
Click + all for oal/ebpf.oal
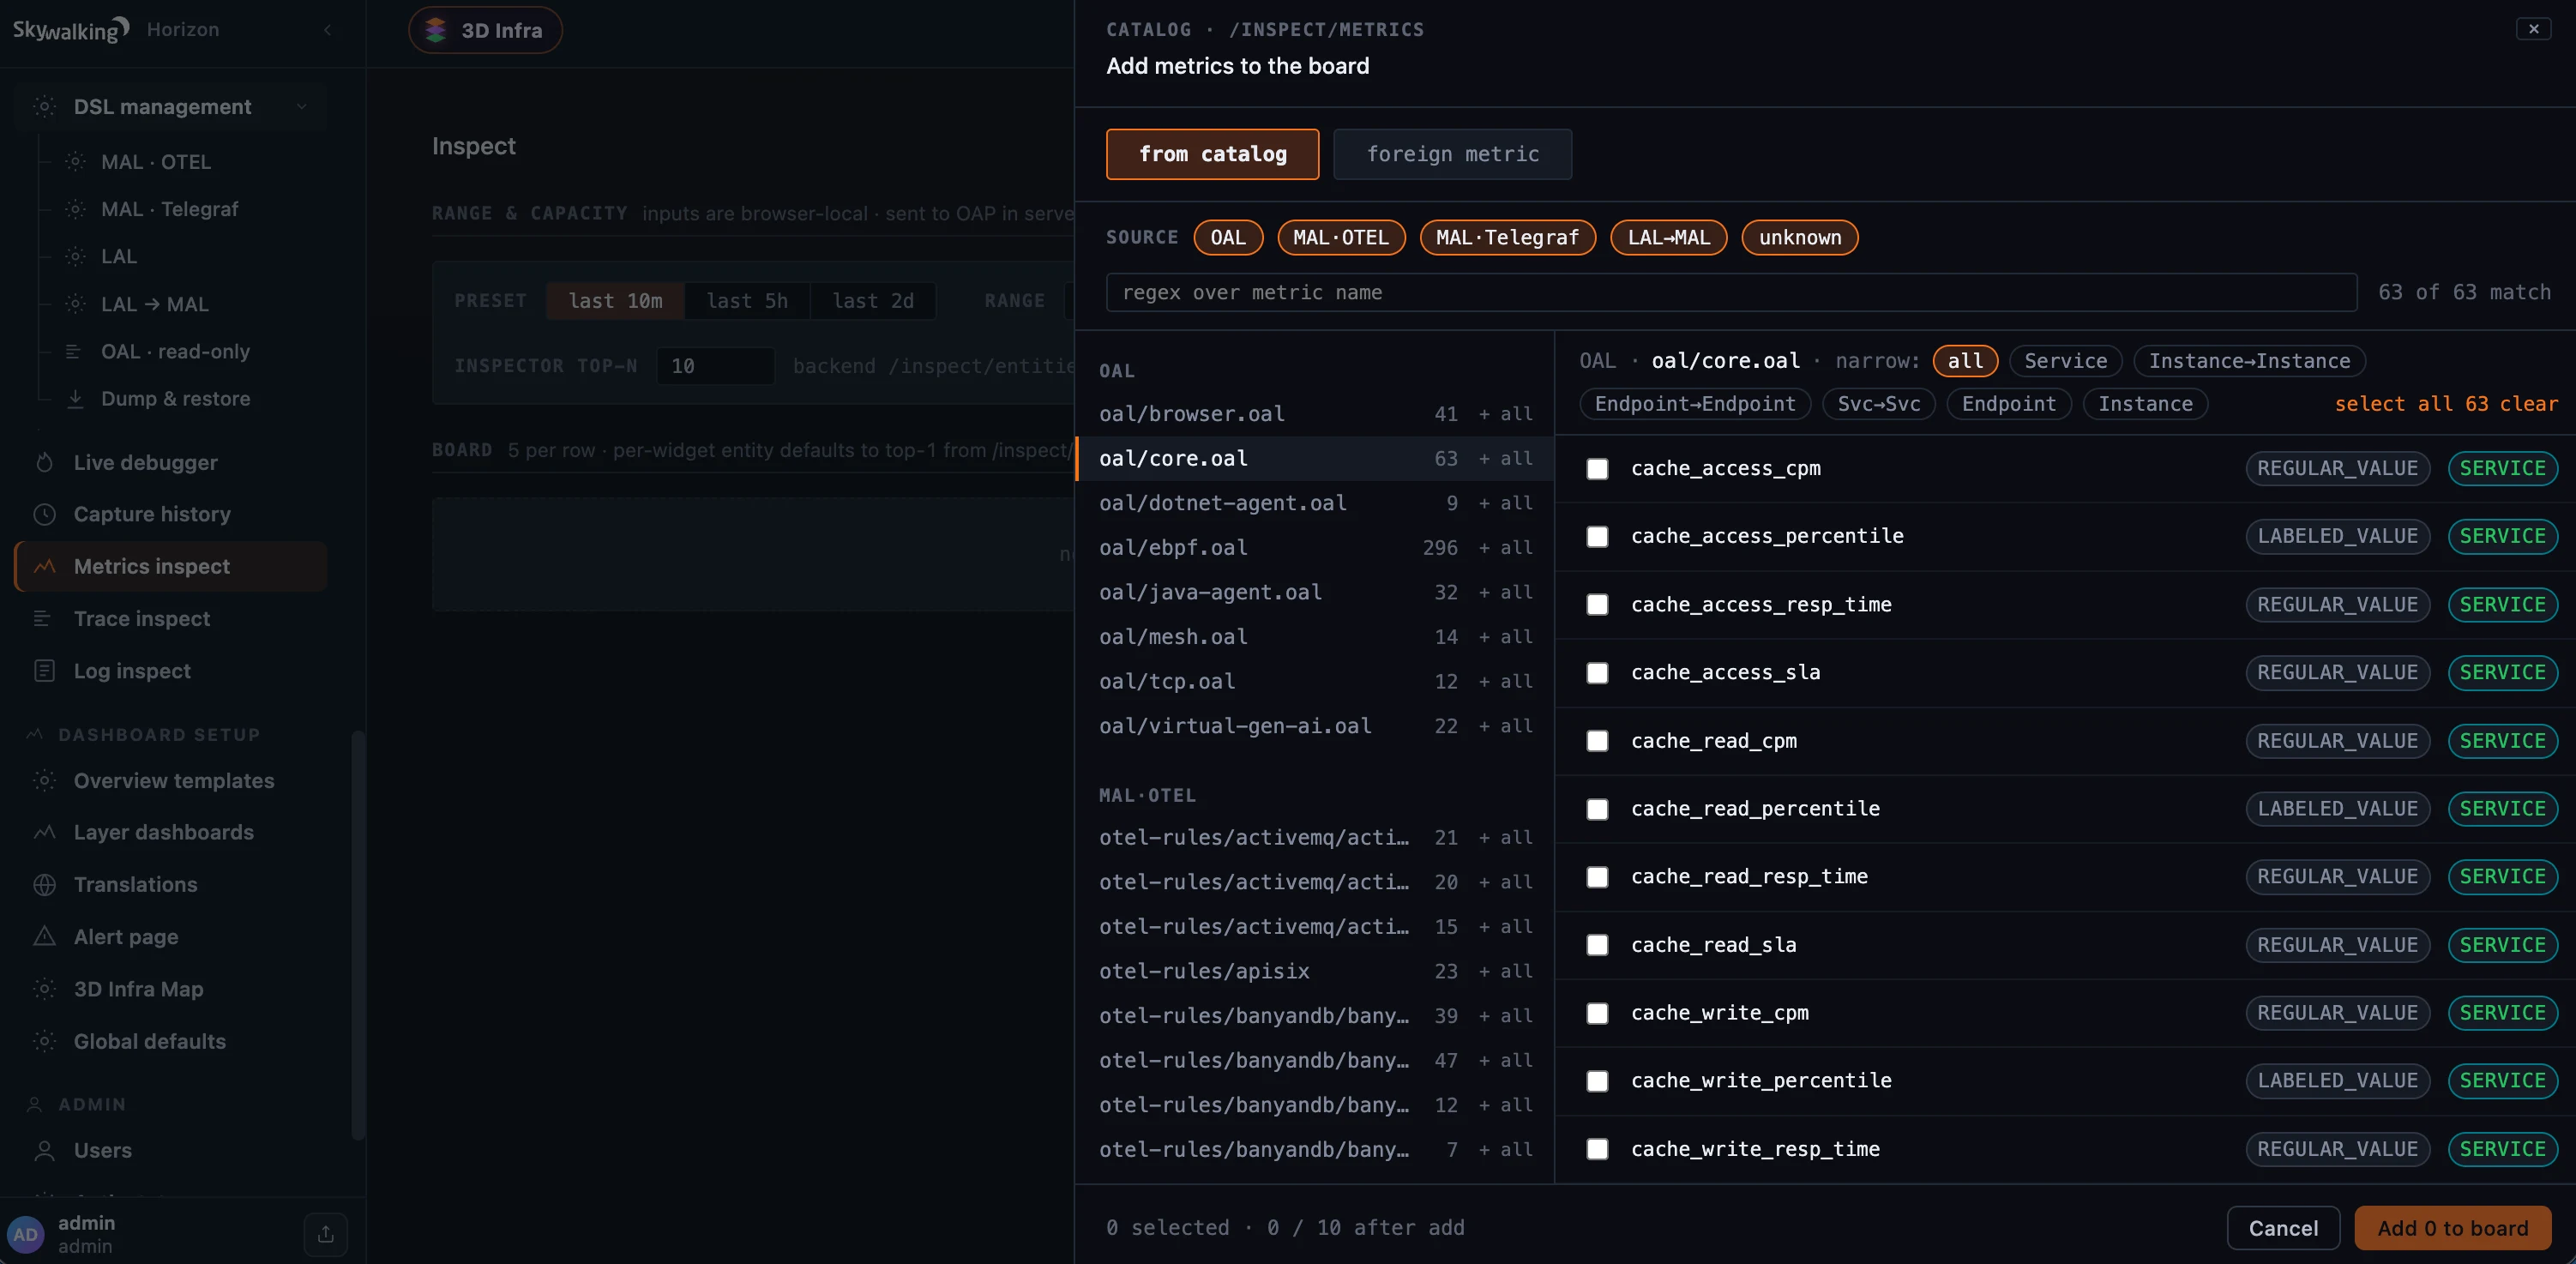1505,547
